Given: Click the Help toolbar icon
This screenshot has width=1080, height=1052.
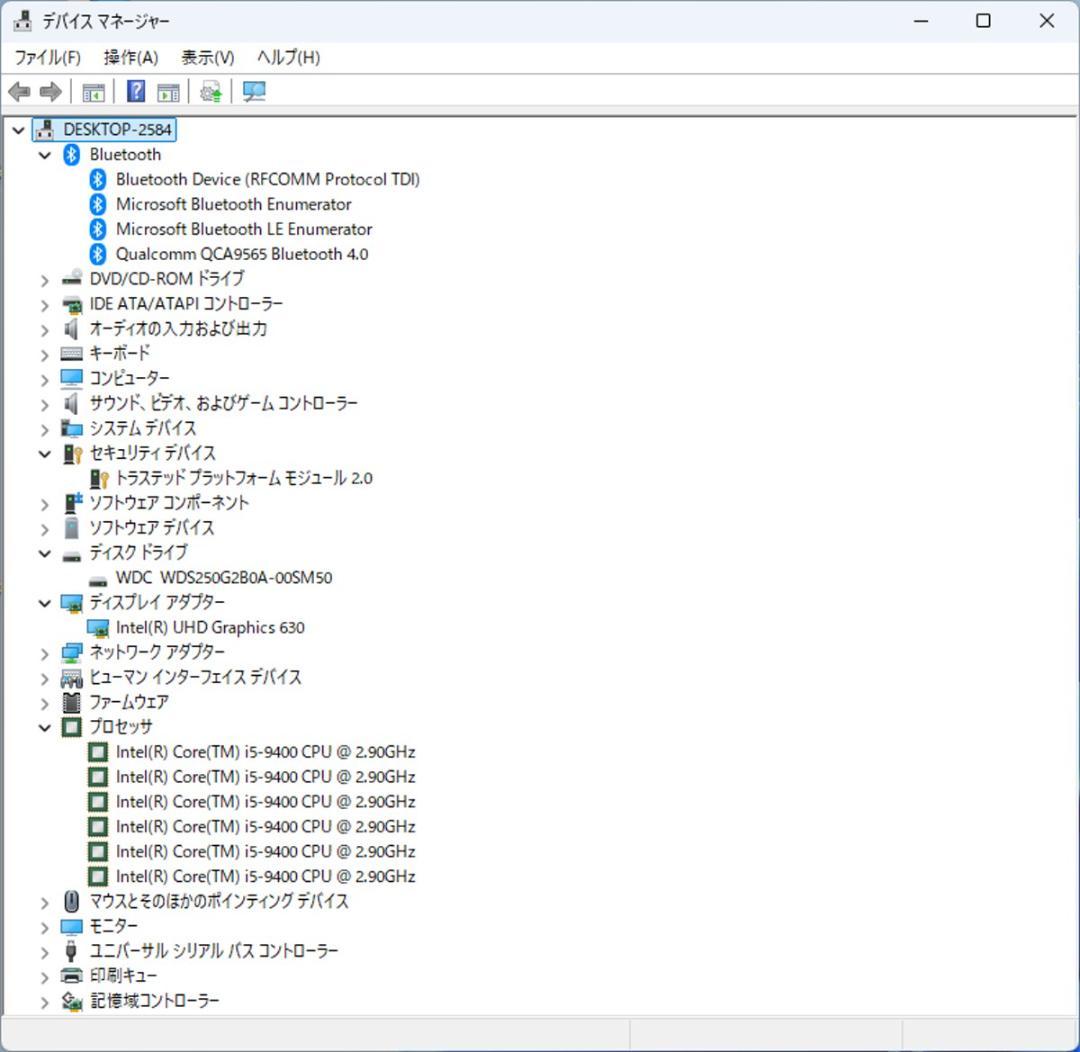Looking at the screenshot, I should [x=135, y=91].
